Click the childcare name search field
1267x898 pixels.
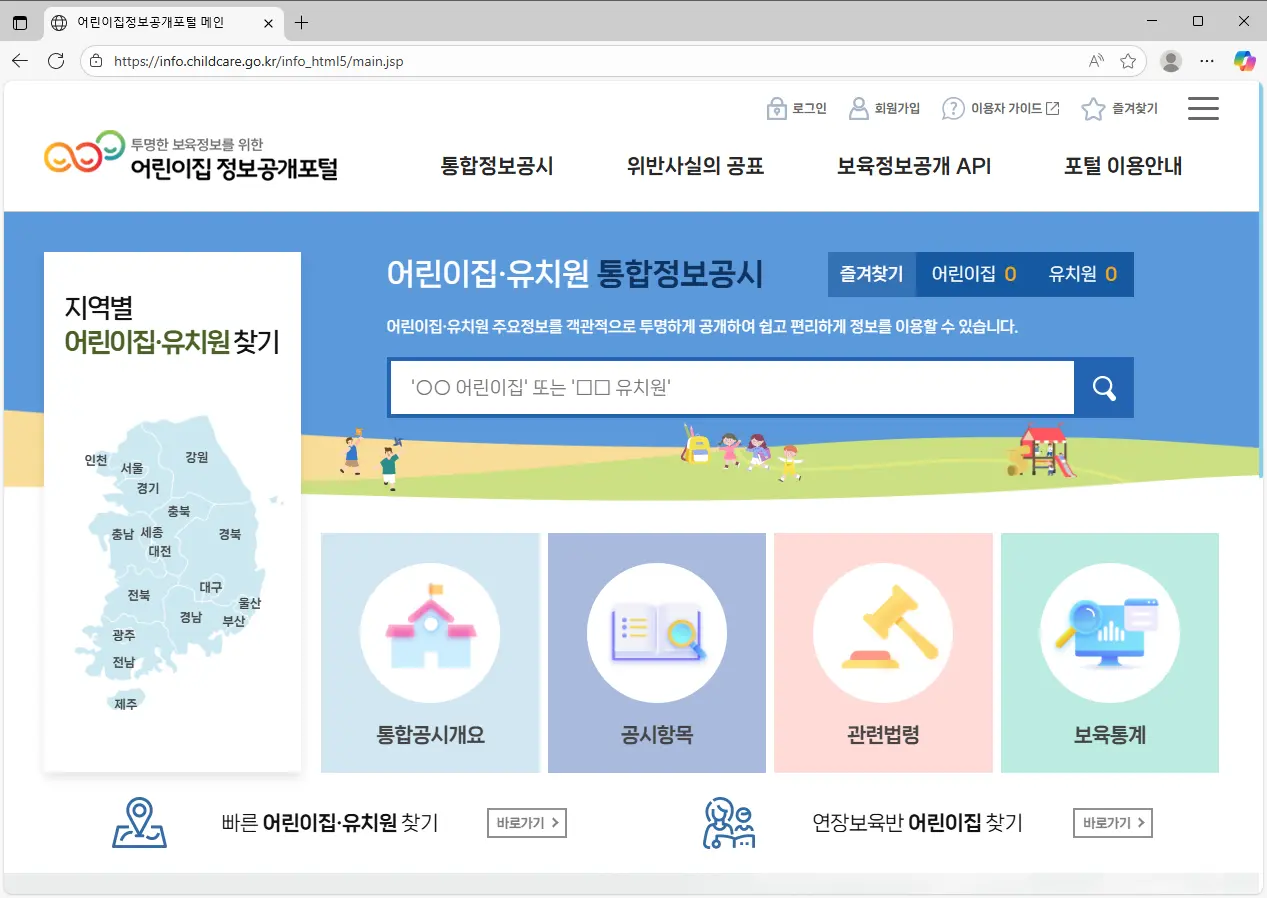click(x=731, y=388)
